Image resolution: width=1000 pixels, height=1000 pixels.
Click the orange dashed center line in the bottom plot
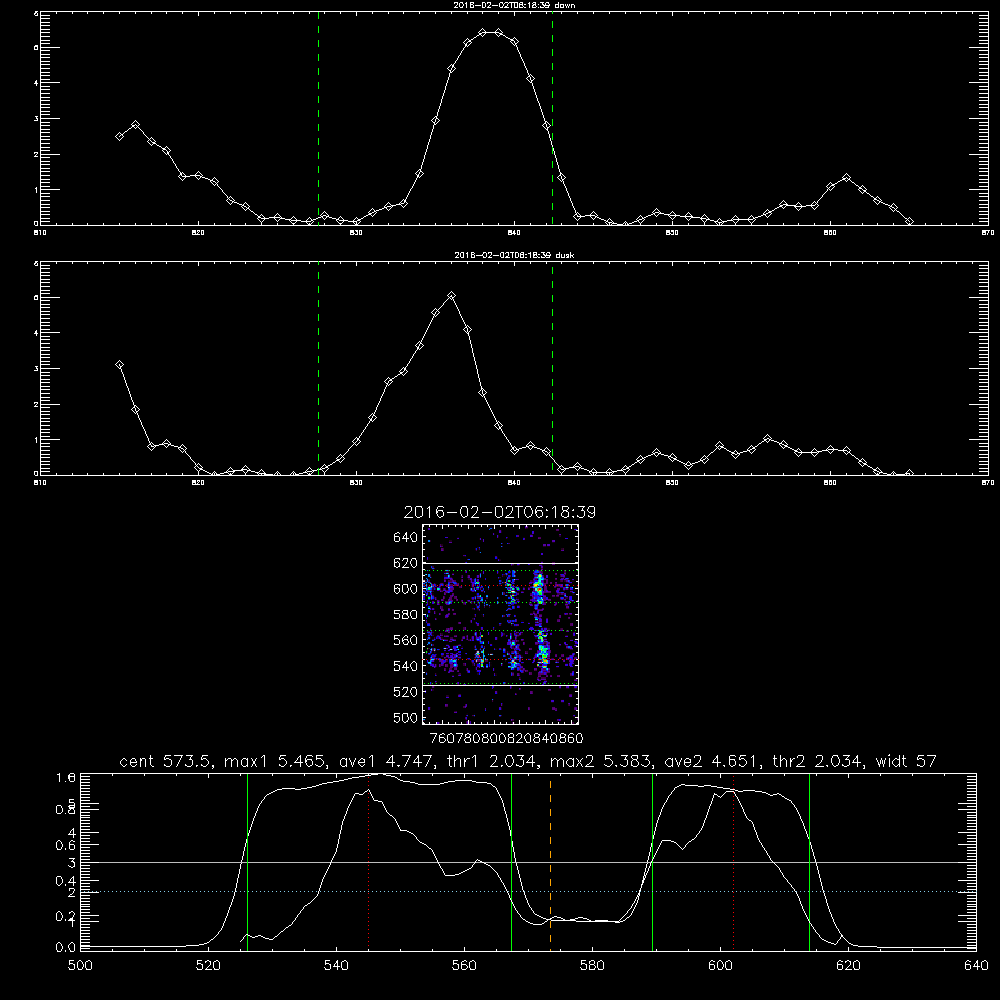550,861
